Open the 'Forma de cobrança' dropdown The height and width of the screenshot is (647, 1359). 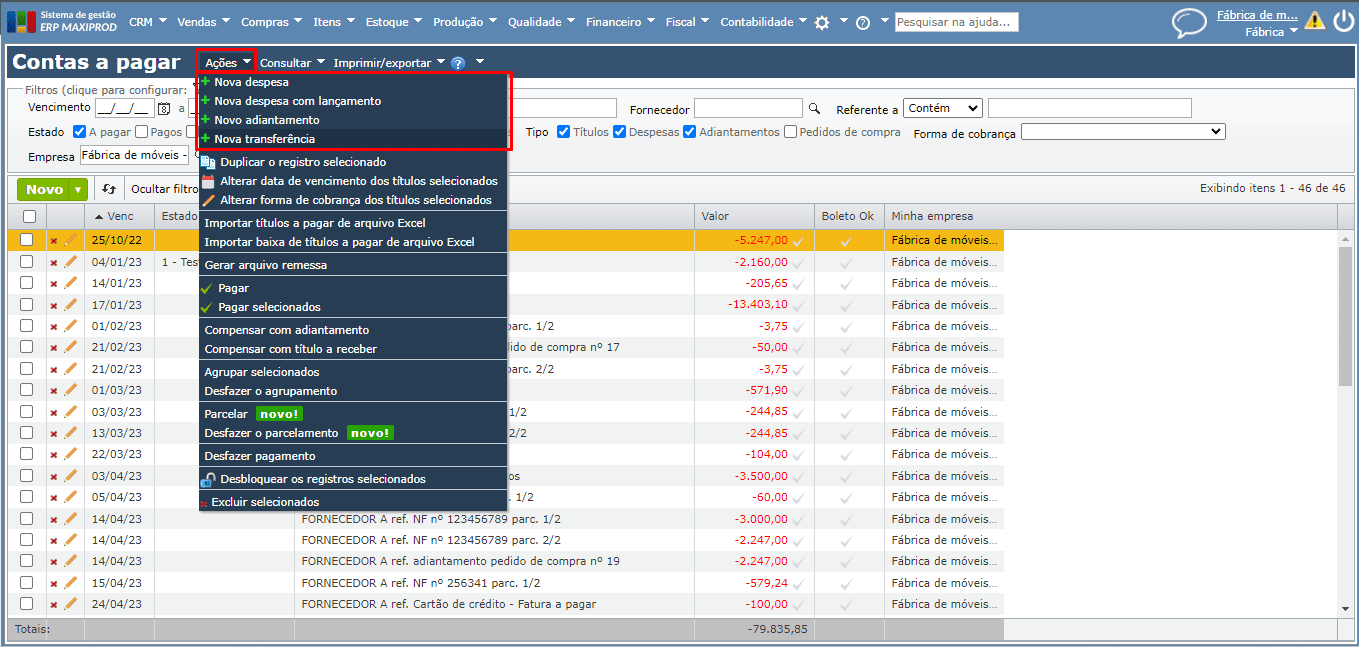pos(1122,132)
